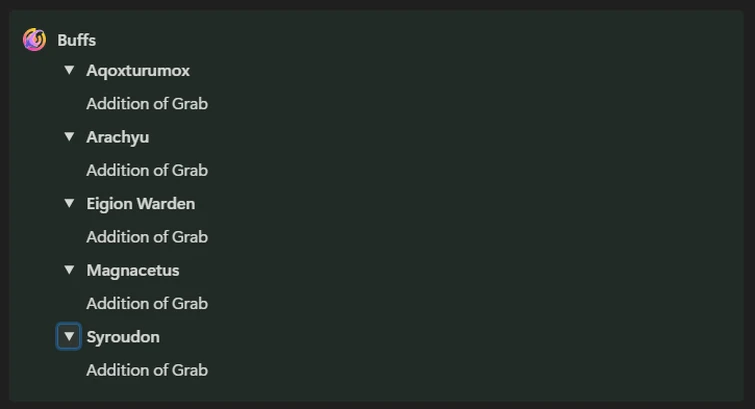
Task: Select Addition of Grab under Syroudon
Action: click(x=146, y=370)
